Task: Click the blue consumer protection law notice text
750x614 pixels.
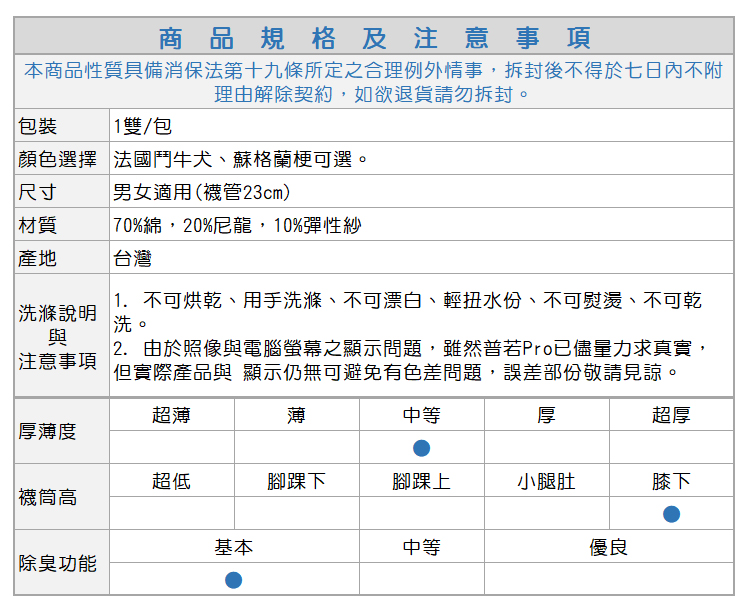Action: 373,82
